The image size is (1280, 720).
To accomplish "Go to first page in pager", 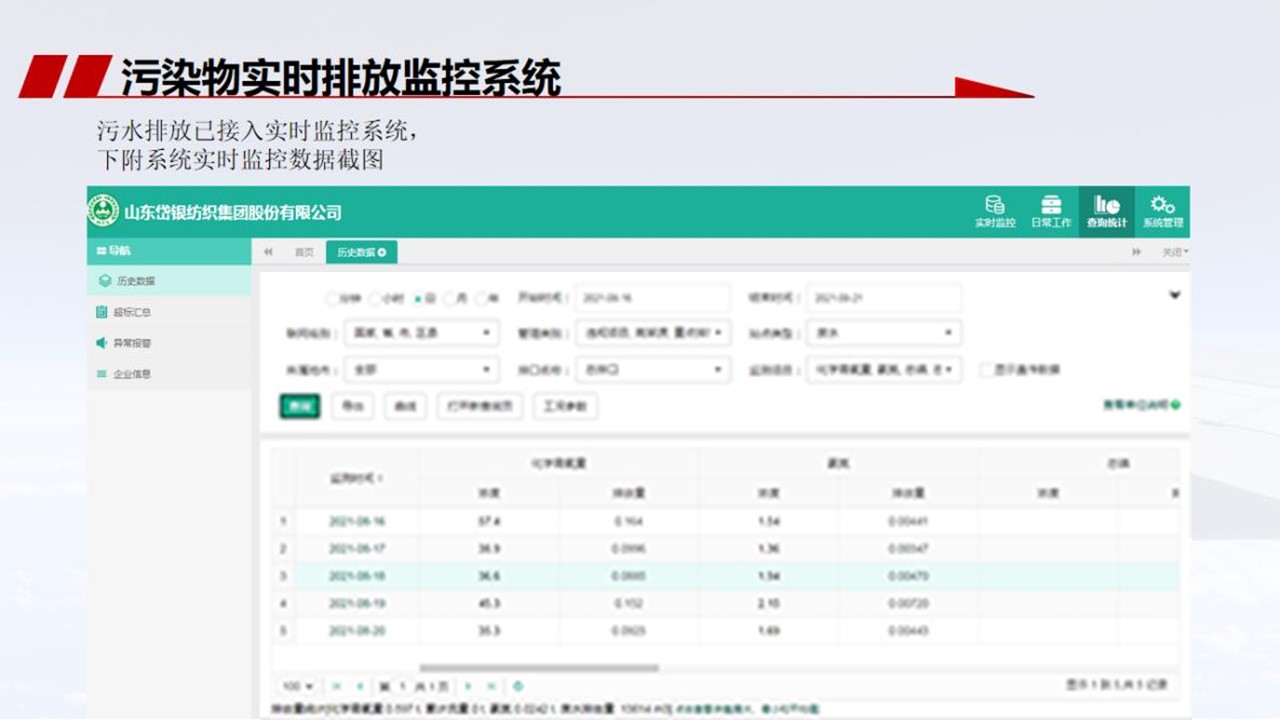I will click(336, 686).
